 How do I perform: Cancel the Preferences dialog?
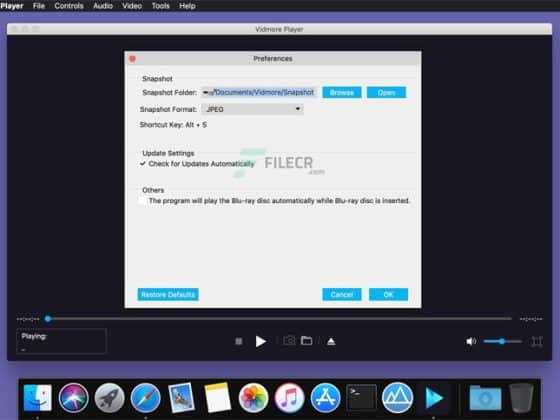click(342, 295)
